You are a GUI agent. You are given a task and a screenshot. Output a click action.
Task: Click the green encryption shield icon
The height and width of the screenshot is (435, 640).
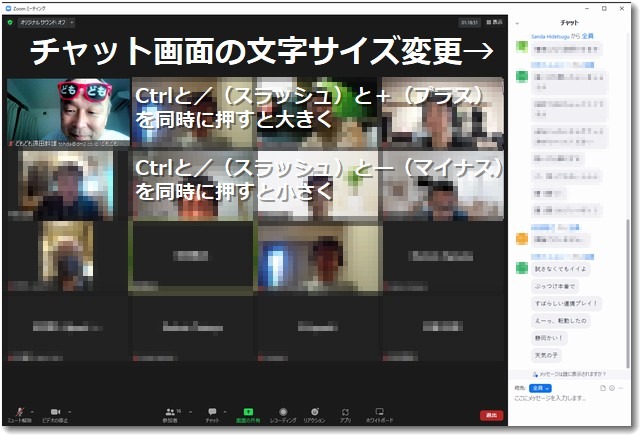coord(10,22)
